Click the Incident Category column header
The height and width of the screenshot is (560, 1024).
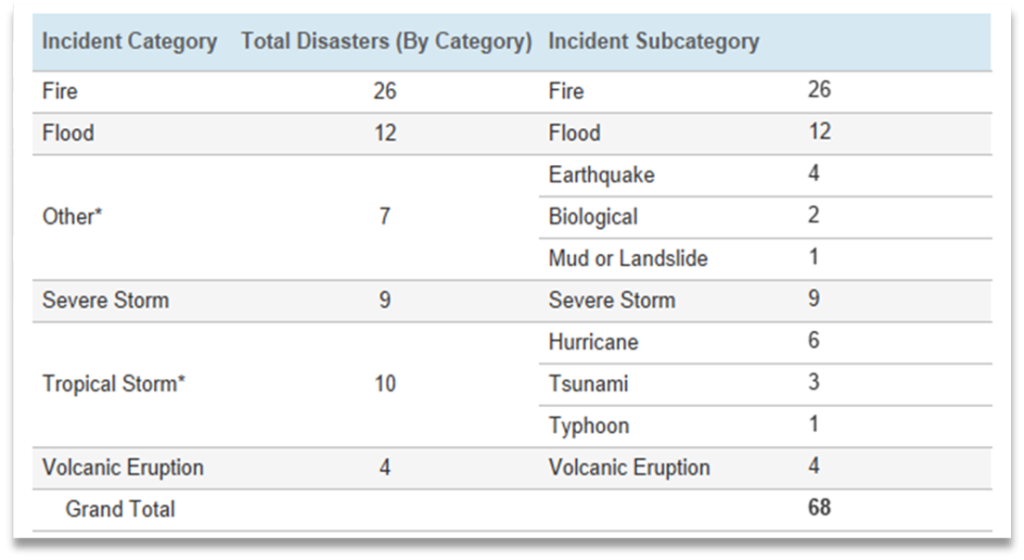click(x=129, y=42)
